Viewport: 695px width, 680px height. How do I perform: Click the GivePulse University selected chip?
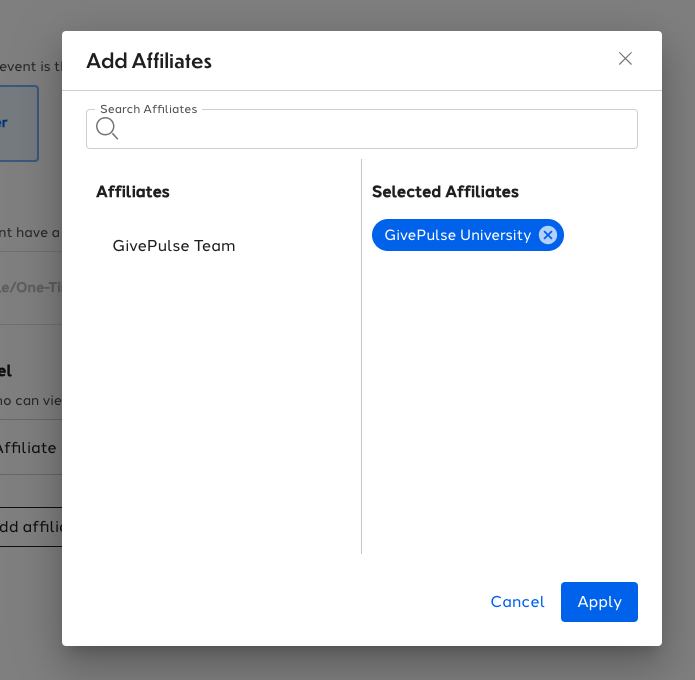(468, 235)
